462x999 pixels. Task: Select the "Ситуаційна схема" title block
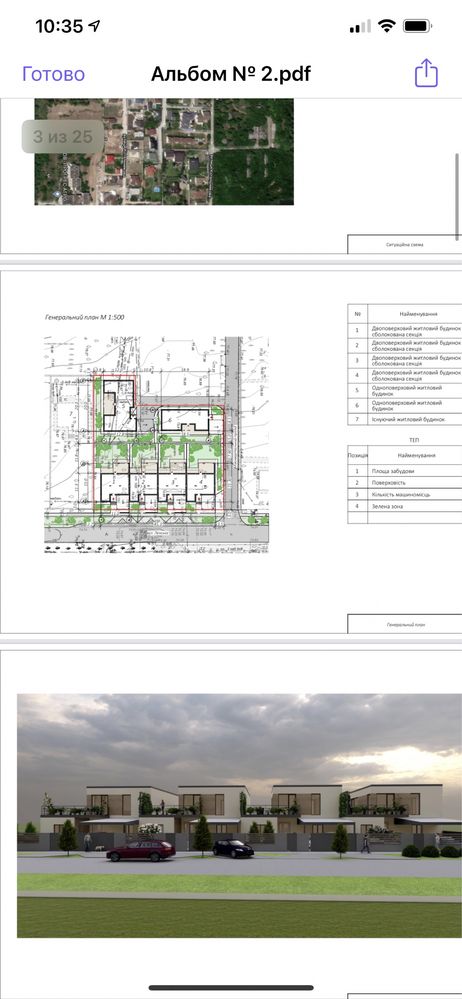405,244
